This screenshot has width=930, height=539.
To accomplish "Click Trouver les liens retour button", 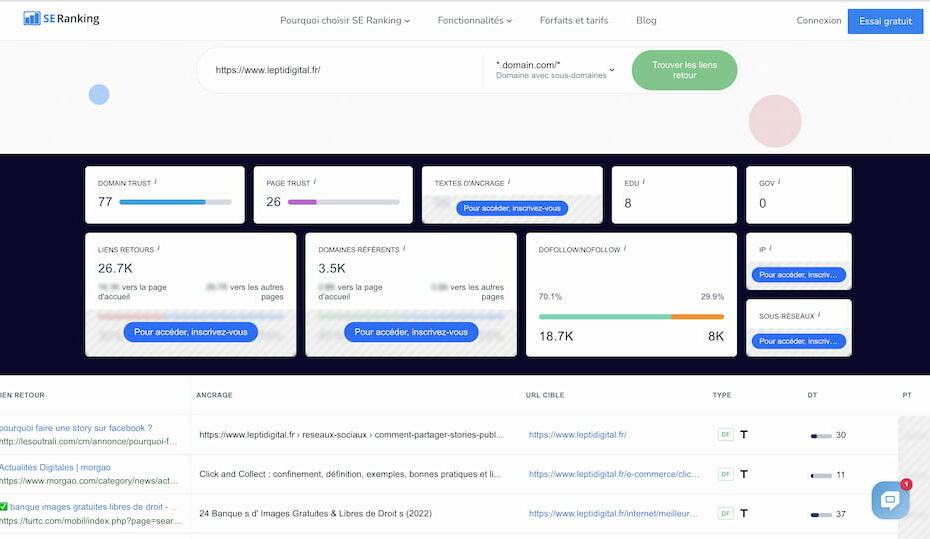I will coord(684,70).
